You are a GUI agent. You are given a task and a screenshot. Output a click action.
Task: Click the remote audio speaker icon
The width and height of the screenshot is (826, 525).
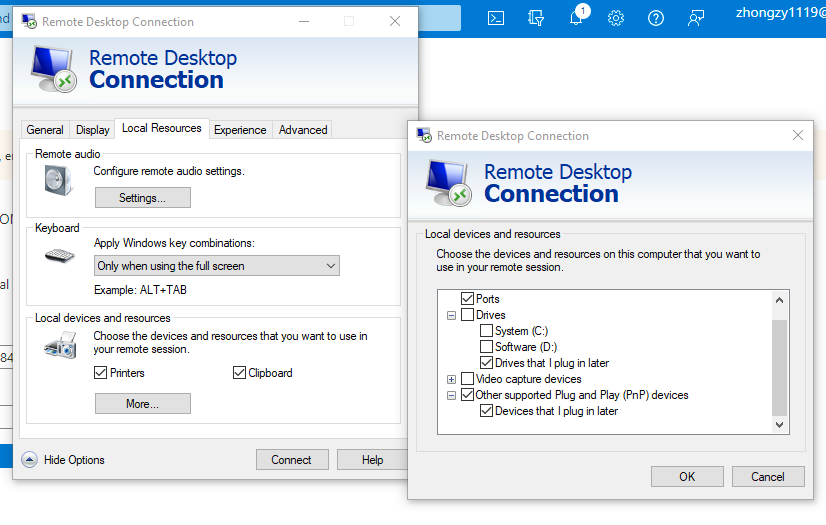click(58, 180)
